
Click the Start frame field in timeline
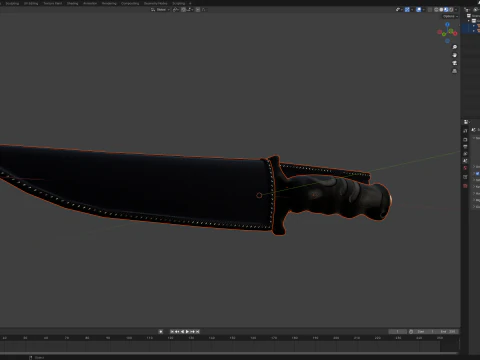pos(424,332)
